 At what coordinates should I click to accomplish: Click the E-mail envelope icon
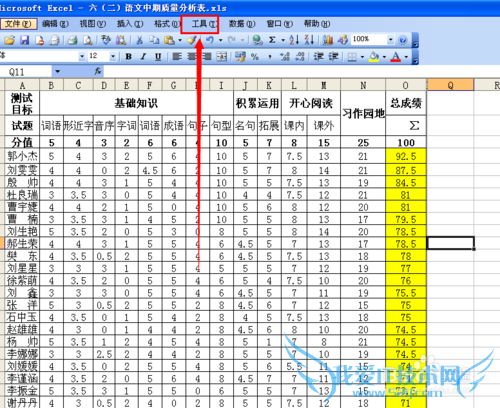[54, 40]
